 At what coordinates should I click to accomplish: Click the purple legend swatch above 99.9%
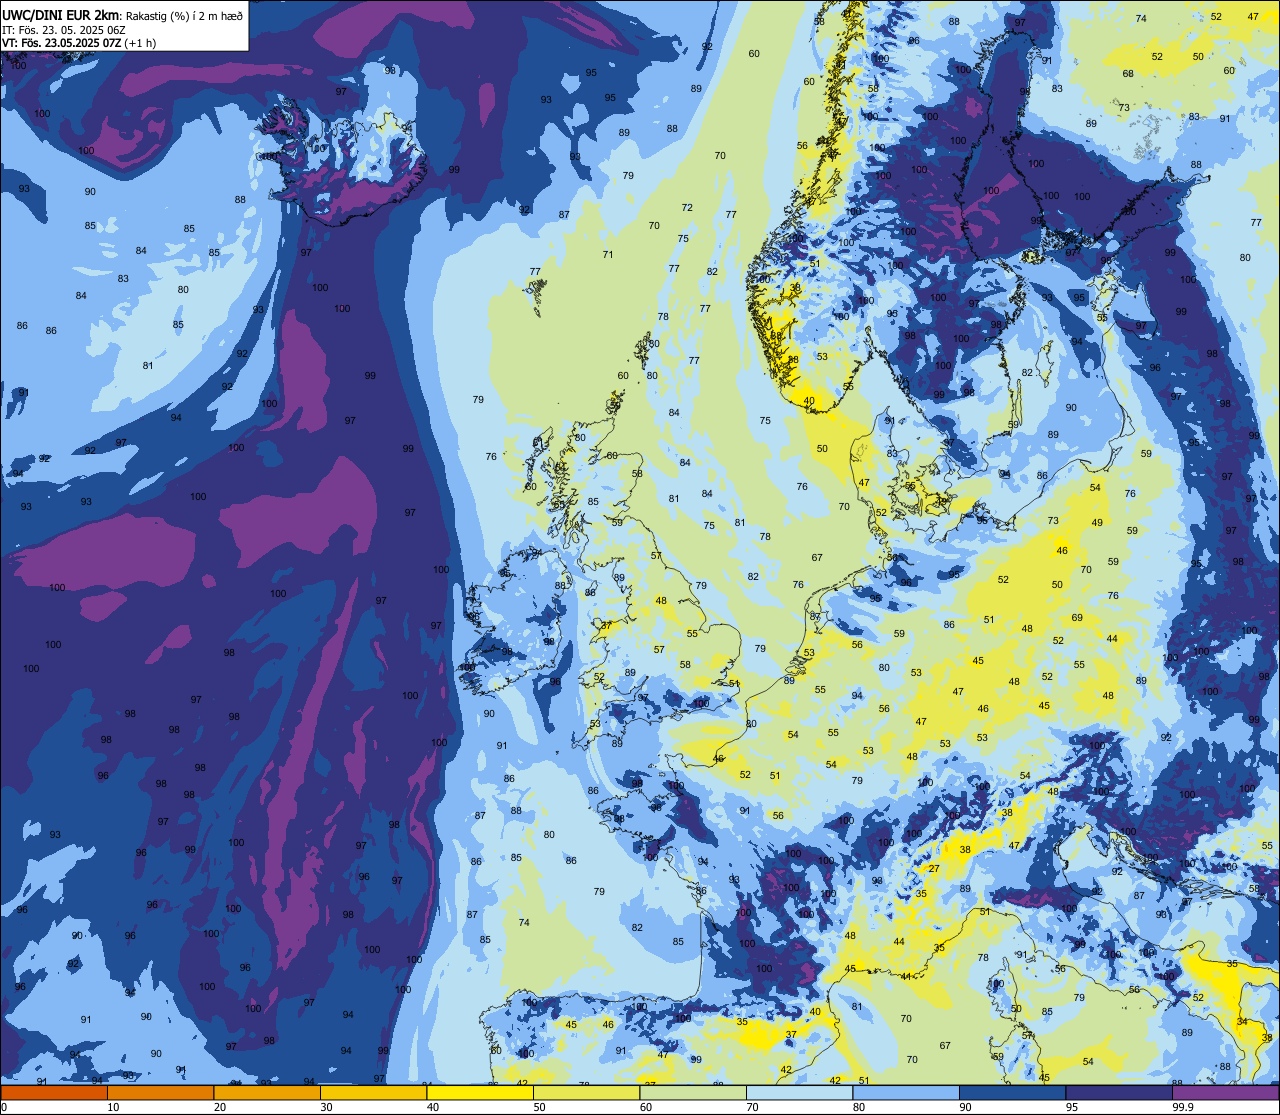pos(1226,1093)
